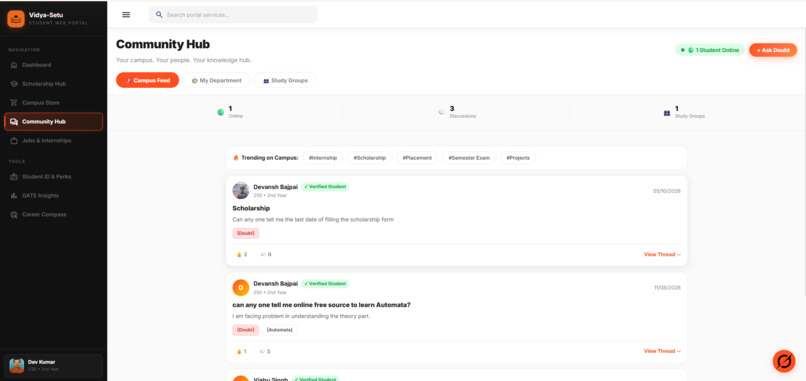
Task: Go to Campus Store
Action: click(53, 103)
